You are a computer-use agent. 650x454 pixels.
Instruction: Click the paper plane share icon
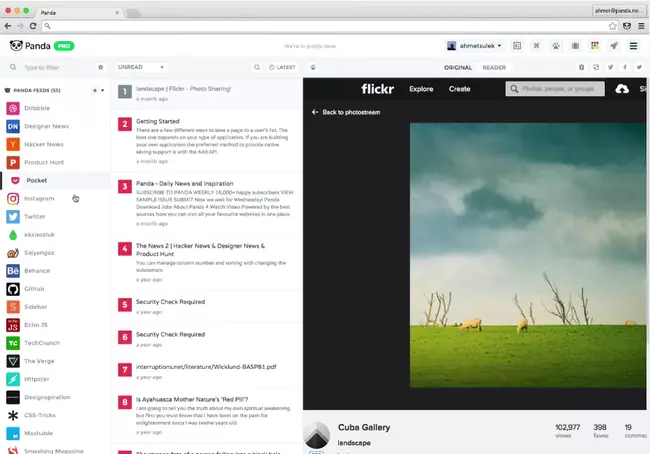coord(610,67)
